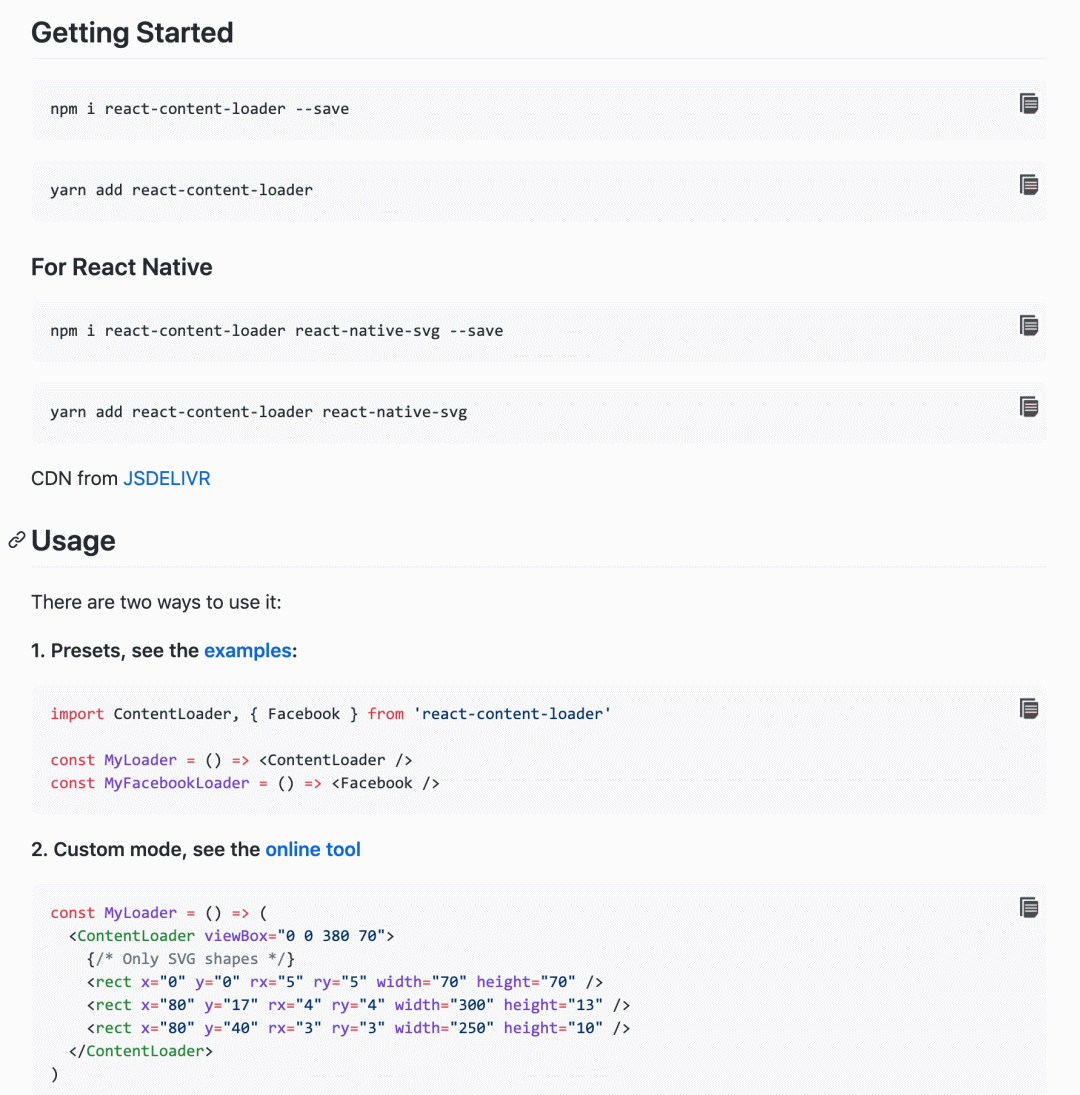This screenshot has height=1095, width=1080.
Task: Click the 'yarn add react-content-loader' code text
Action: click(x=181, y=190)
